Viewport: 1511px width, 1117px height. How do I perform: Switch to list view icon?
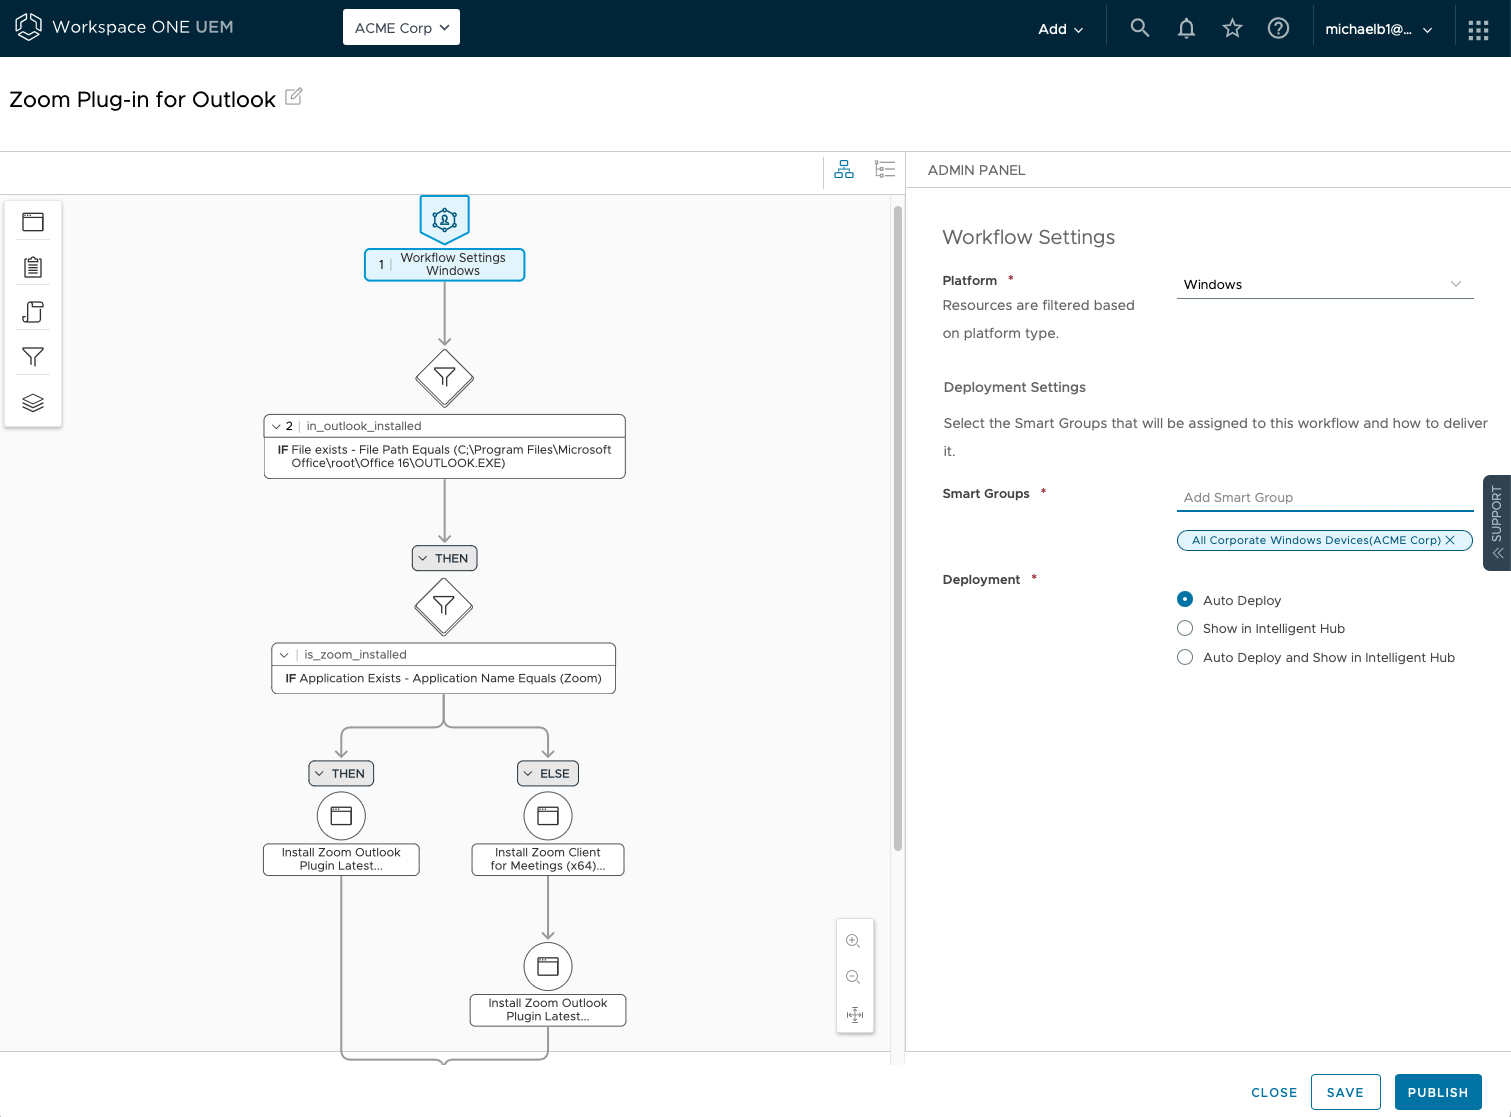[x=884, y=170]
